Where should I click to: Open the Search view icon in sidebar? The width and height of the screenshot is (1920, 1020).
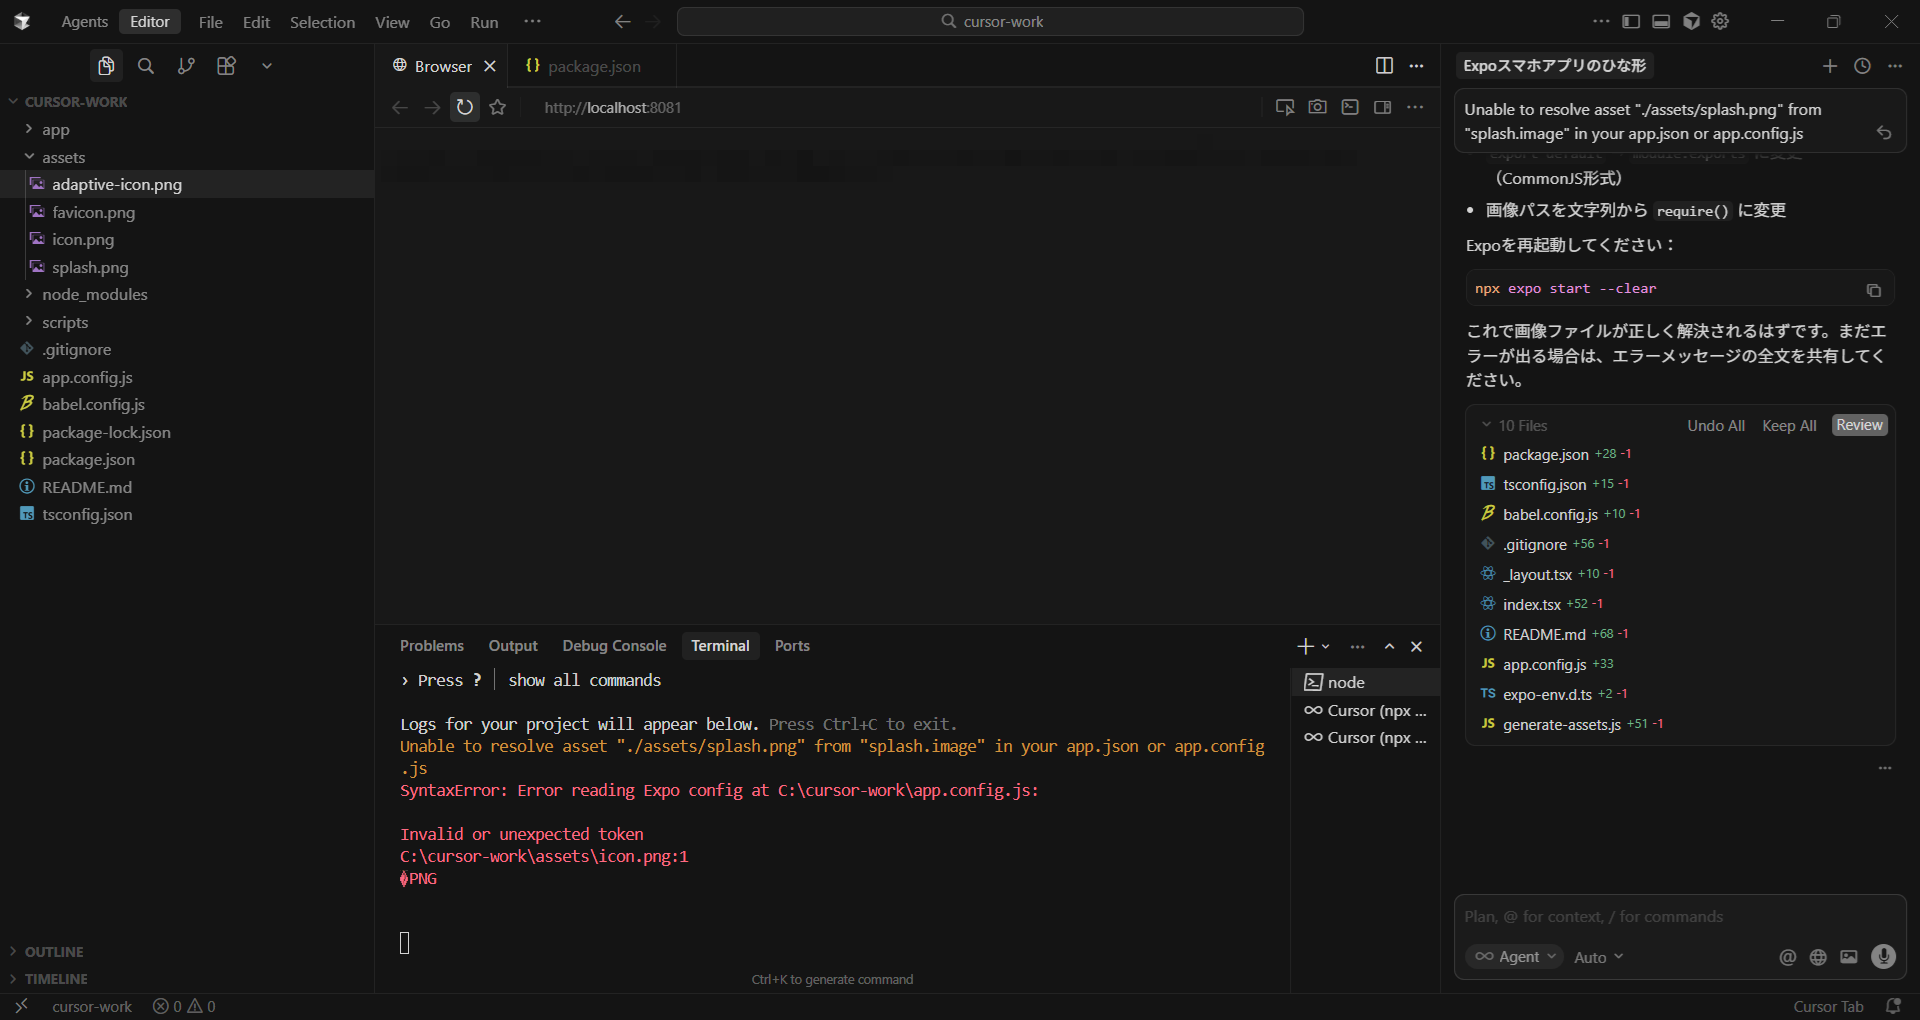pyautogui.click(x=146, y=66)
